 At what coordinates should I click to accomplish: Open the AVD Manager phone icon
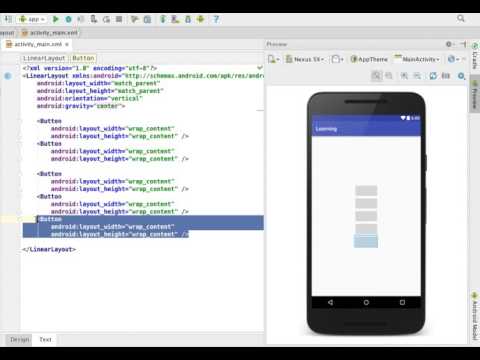(175, 19)
